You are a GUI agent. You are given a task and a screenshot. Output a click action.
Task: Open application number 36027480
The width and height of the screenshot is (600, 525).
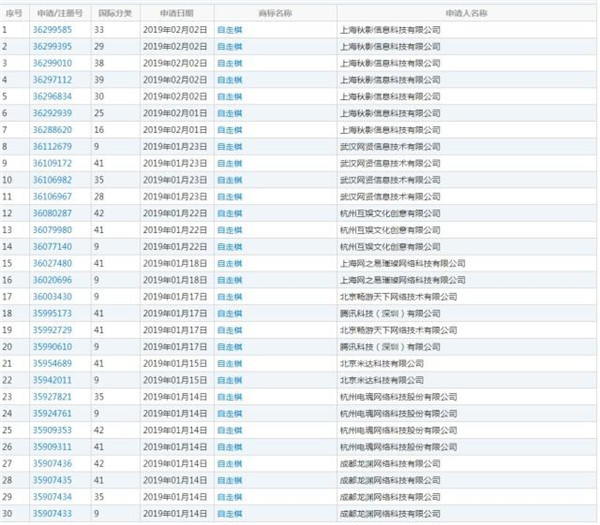pyautogui.click(x=52, y=263)
